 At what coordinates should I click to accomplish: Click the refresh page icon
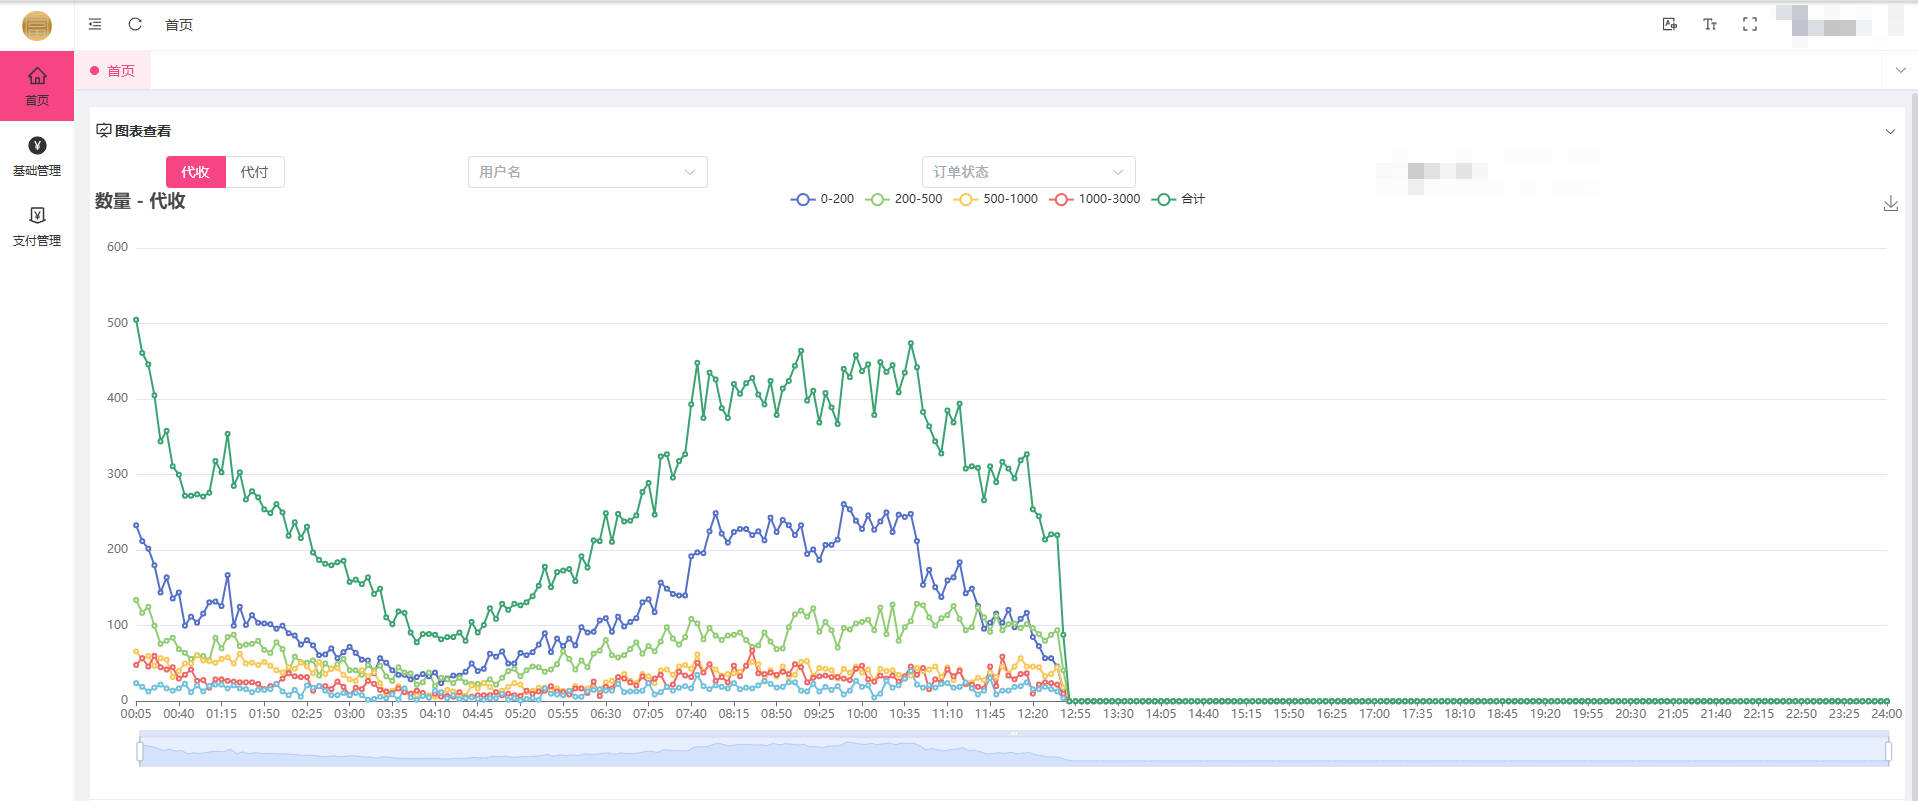coord(135,24)
